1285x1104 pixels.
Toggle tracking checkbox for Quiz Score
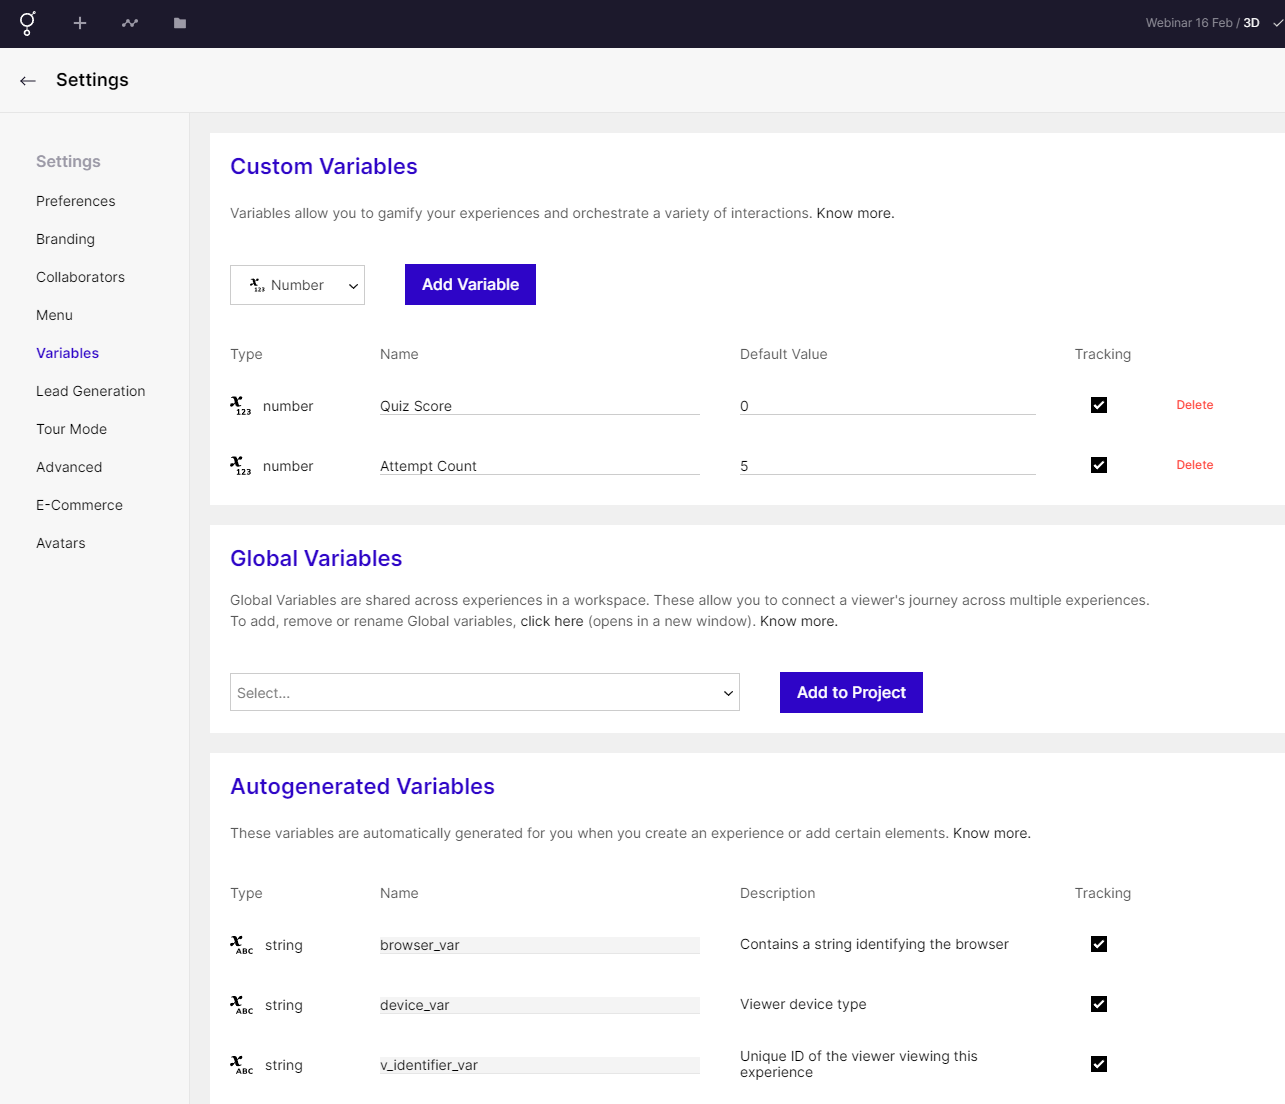1099,405
